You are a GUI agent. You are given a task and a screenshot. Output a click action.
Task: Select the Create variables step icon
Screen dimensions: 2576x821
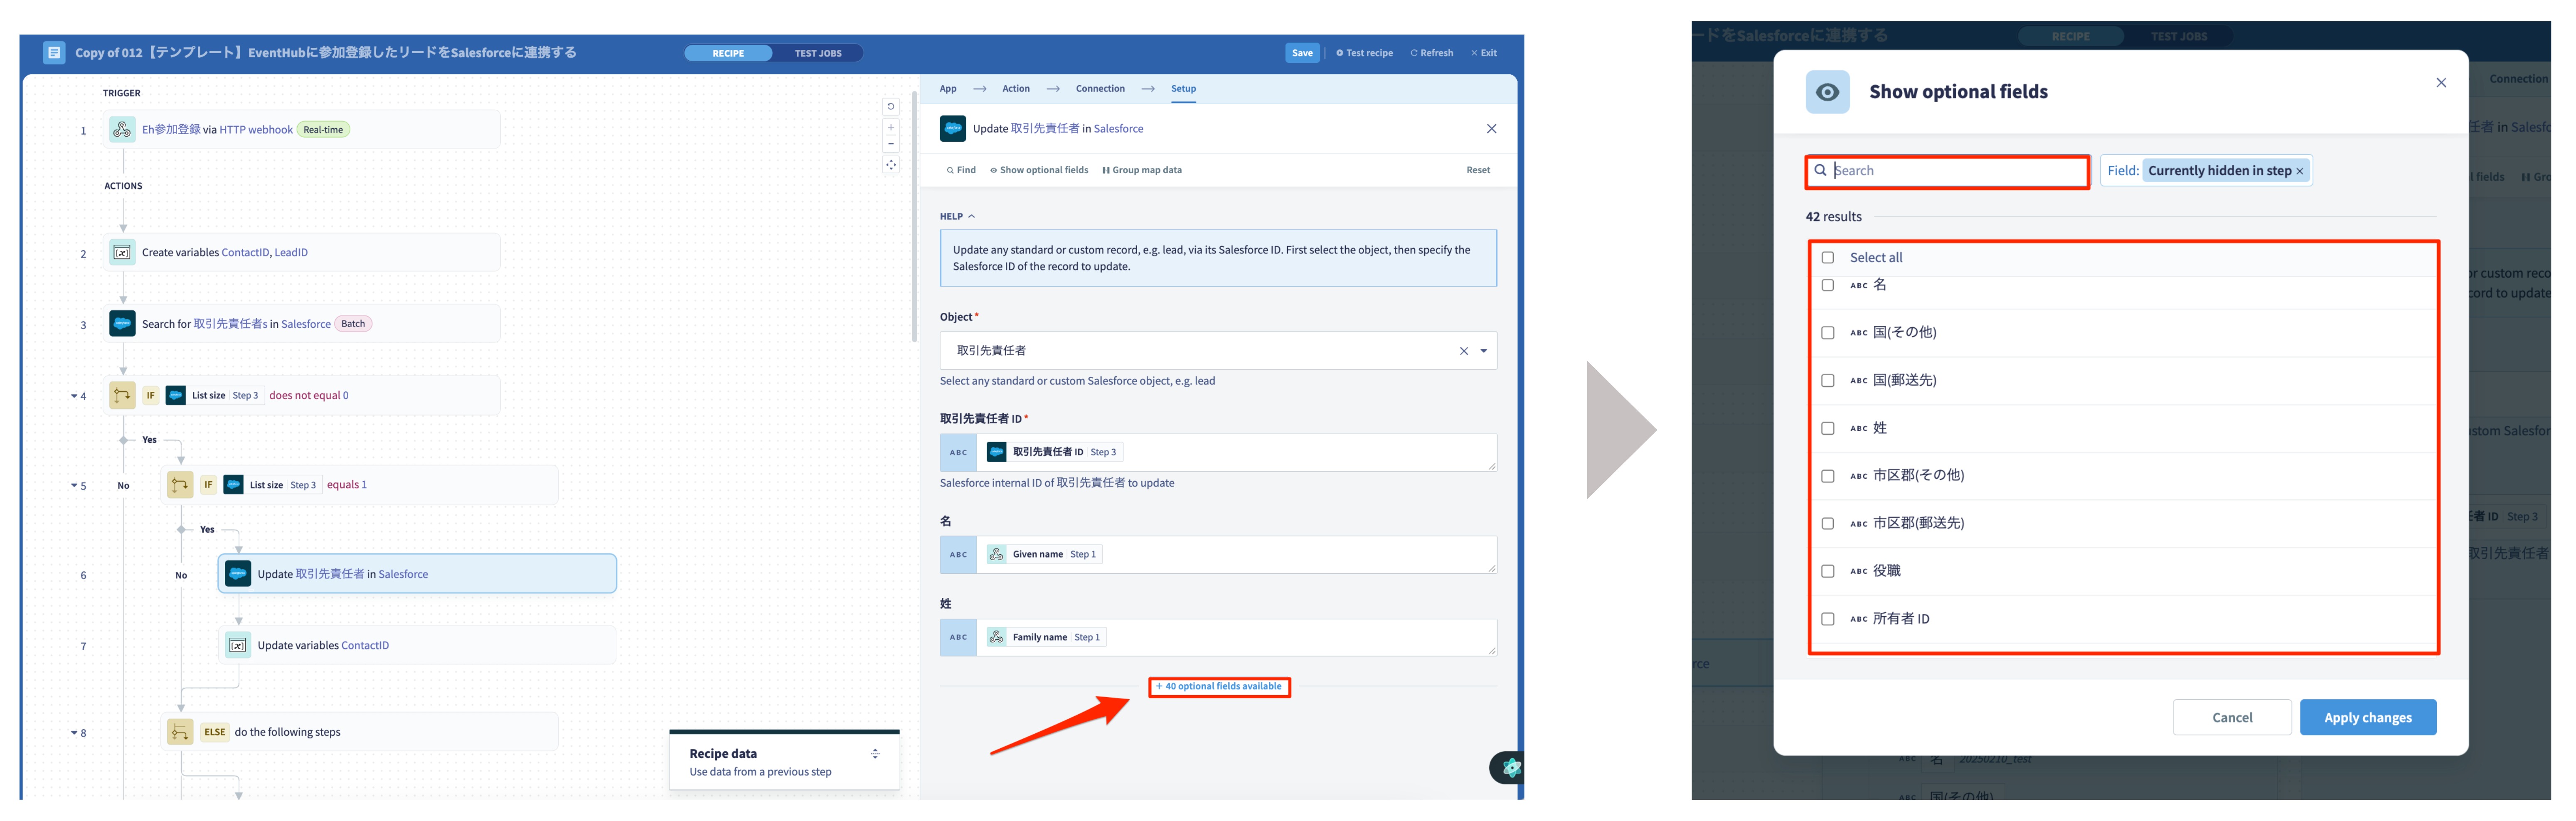click(122, 253)
